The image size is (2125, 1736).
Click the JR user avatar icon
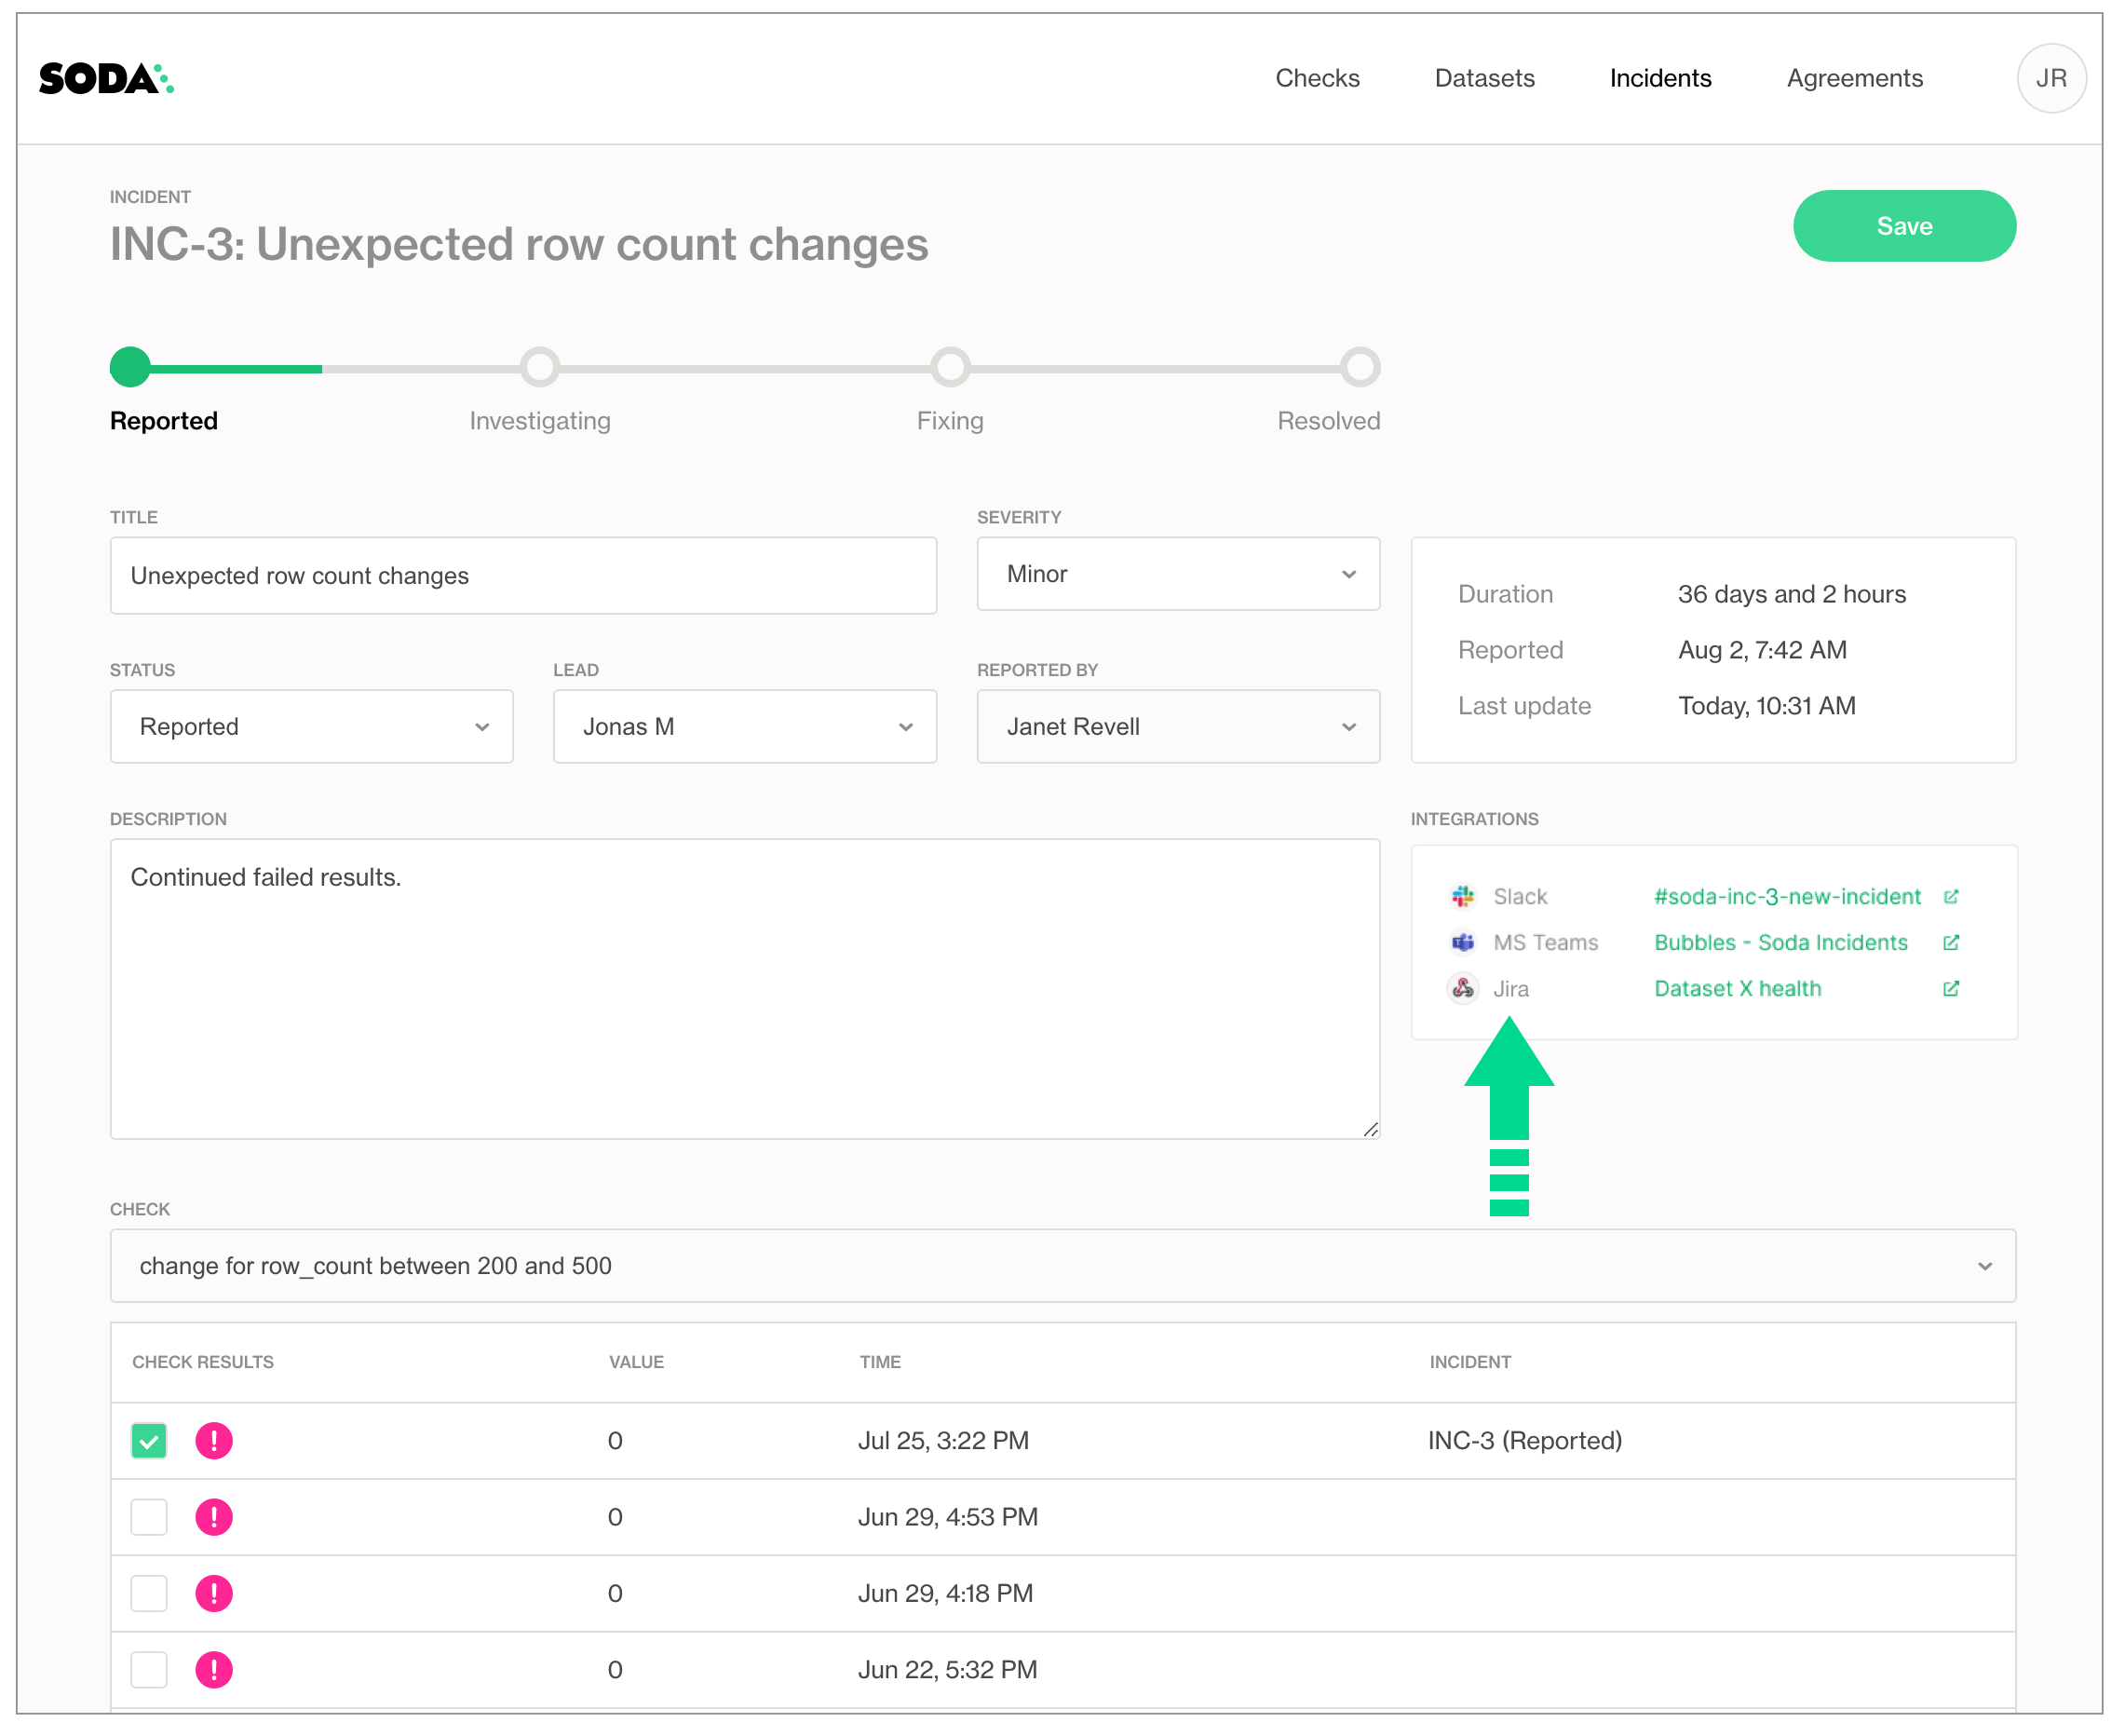pos(2051,77)
